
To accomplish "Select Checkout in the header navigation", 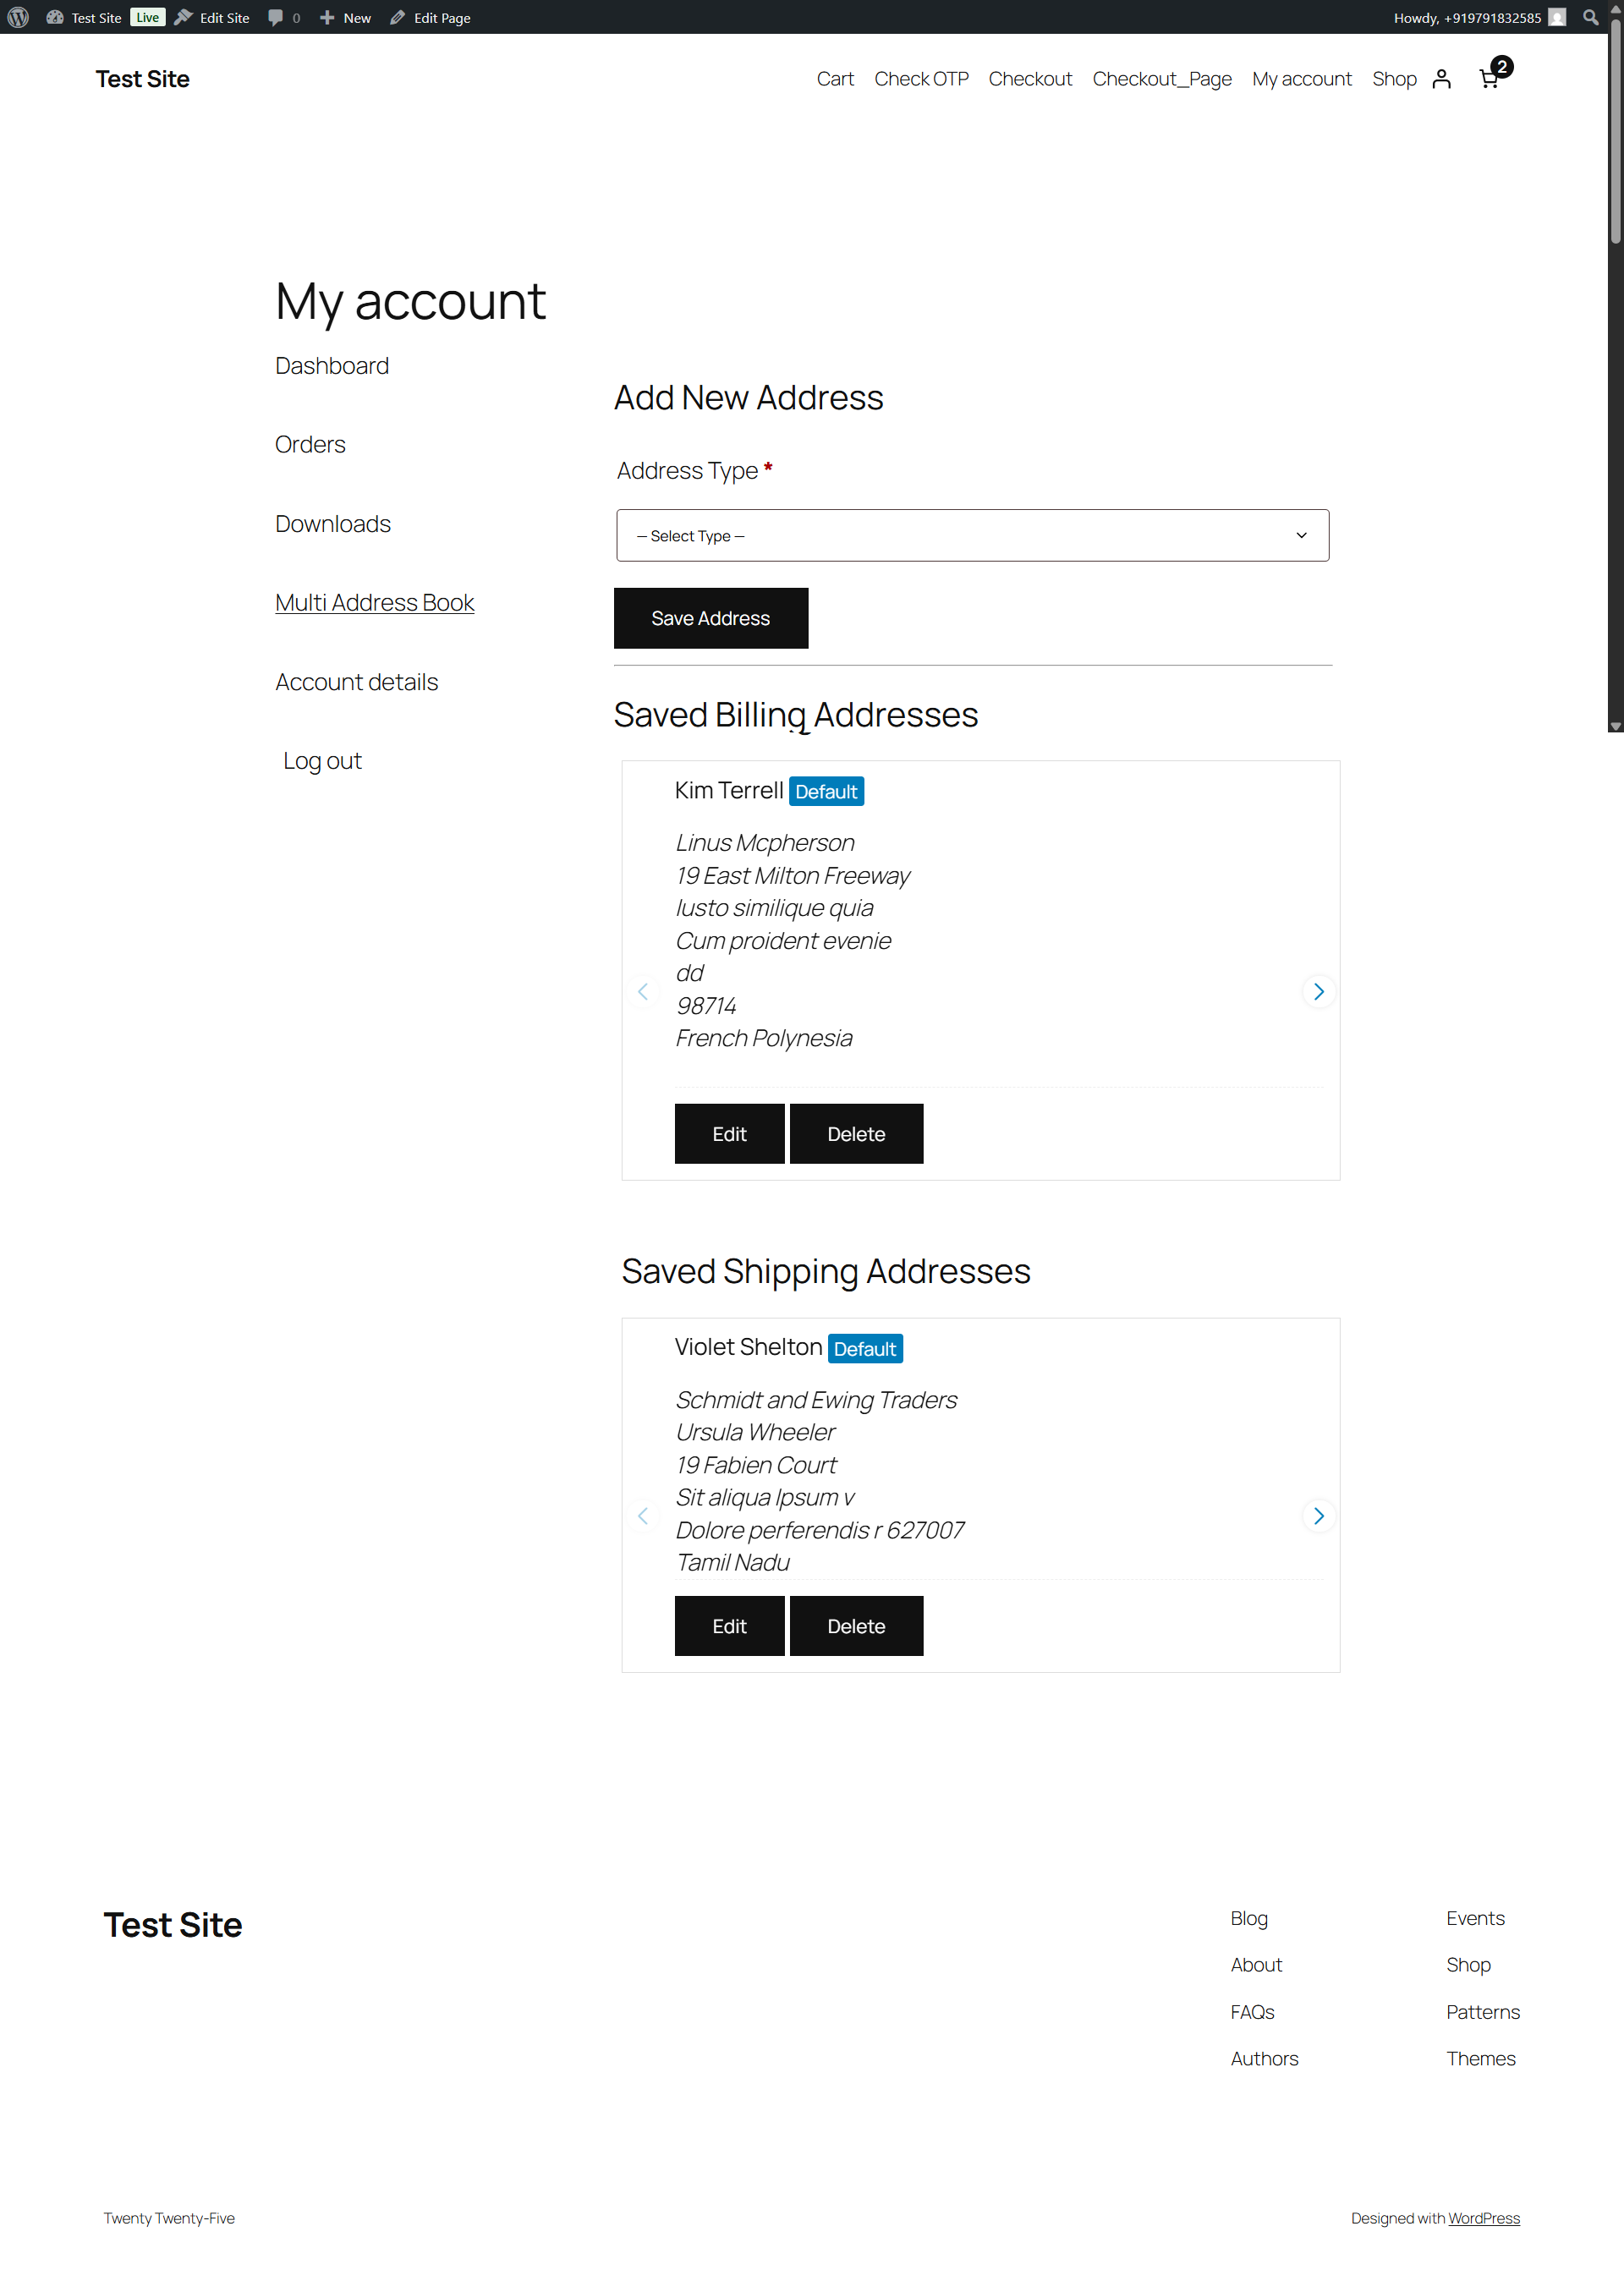I will point(1030,79).
